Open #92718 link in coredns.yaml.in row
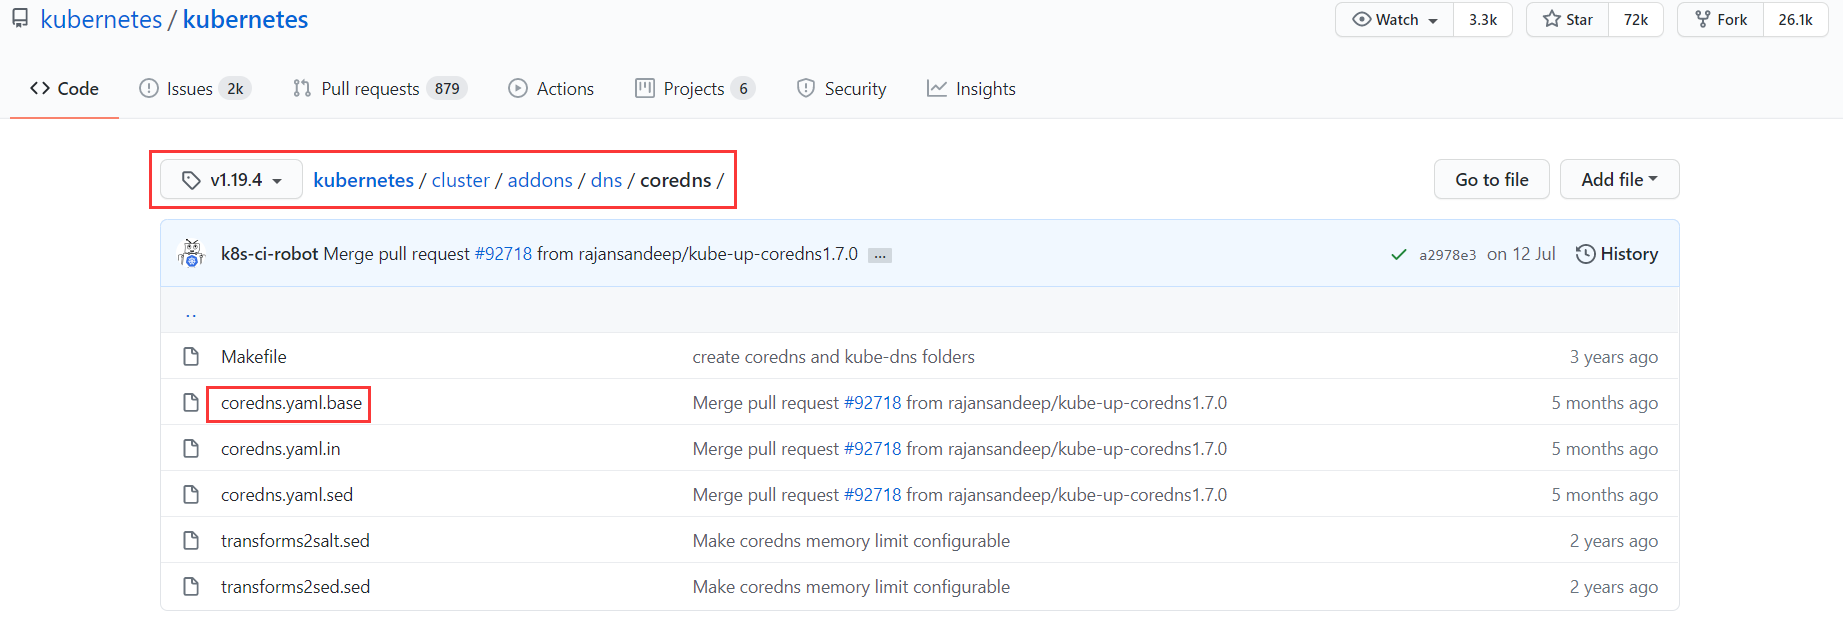This screenshot has width=1843, height=619. [872, 449]
